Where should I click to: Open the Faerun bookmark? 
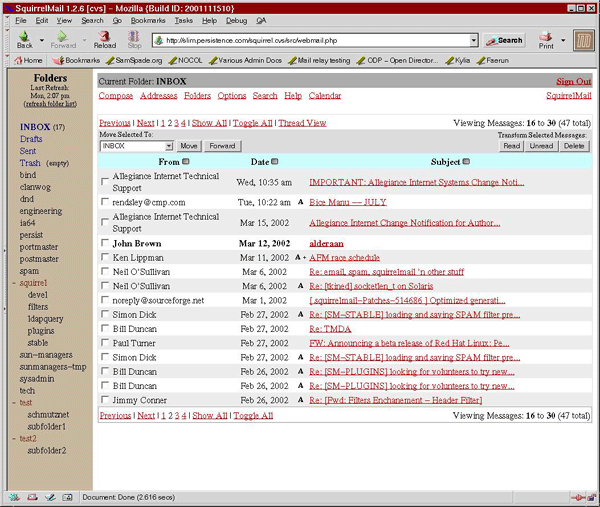click(493, 60)
